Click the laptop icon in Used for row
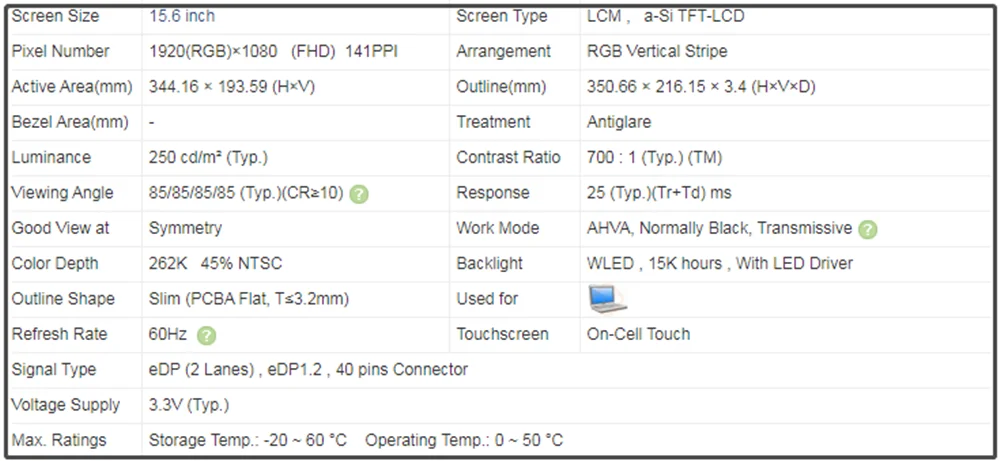The image size is (1000, 461). [x=607, y=298]
